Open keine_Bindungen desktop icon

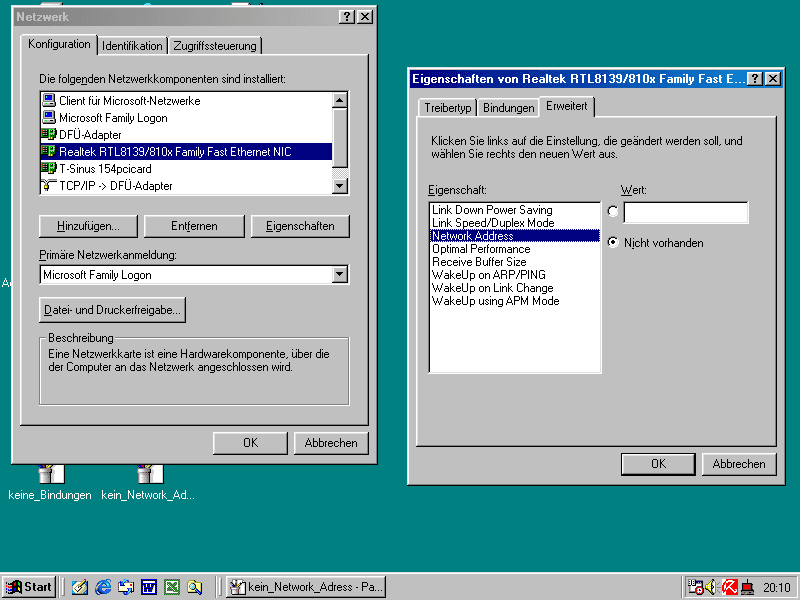tap(50, 482)
